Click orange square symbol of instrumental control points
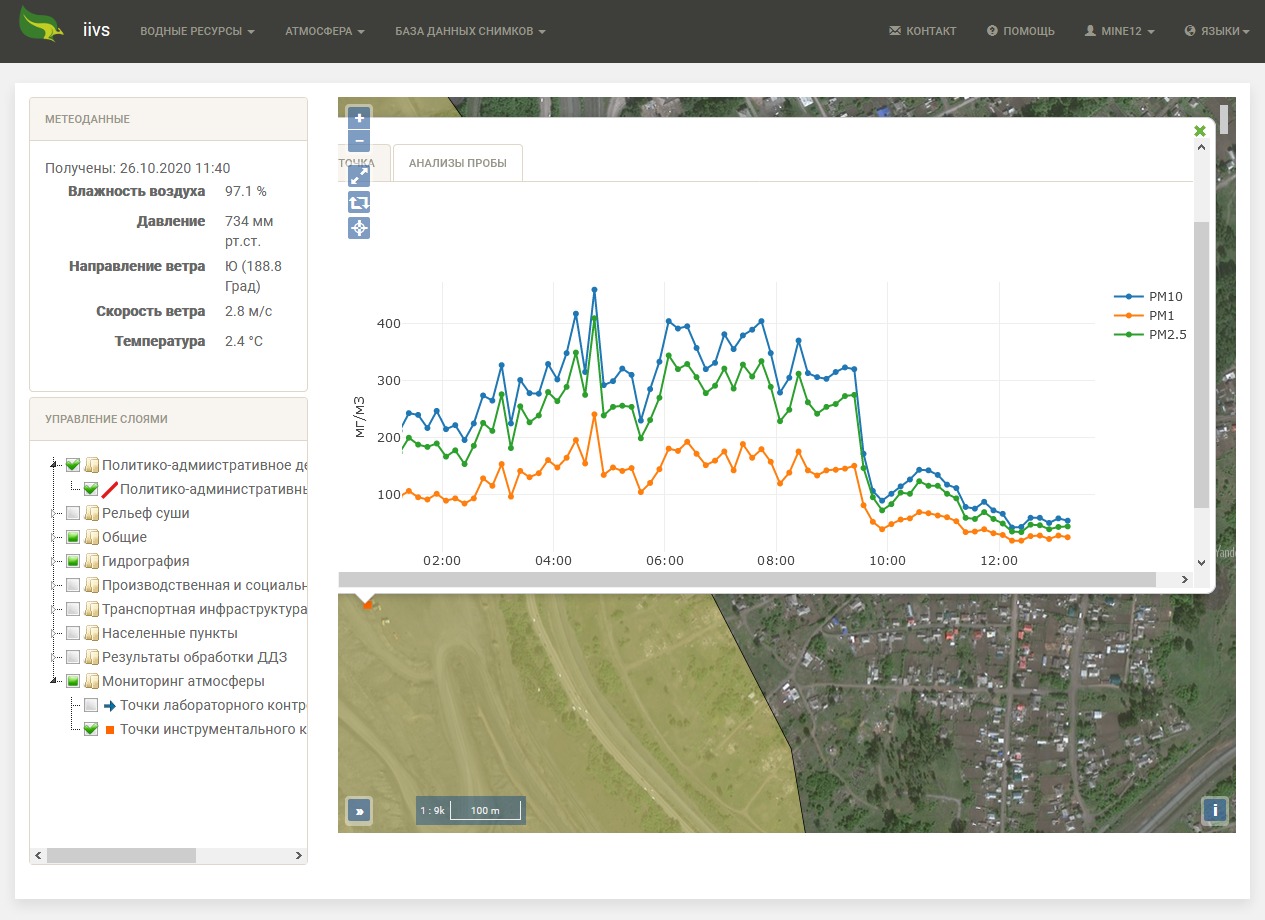1265x920 pixels. 110,729
